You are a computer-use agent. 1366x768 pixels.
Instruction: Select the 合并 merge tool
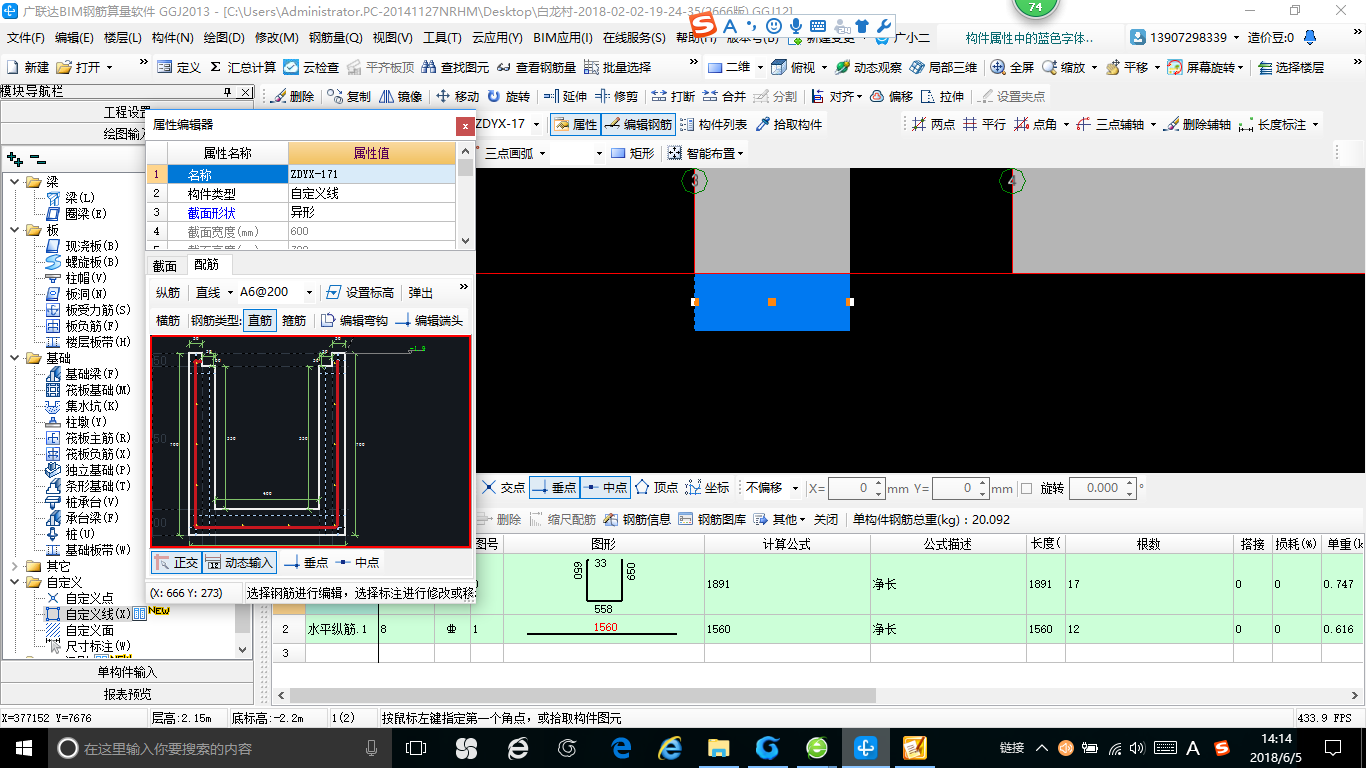724,96
